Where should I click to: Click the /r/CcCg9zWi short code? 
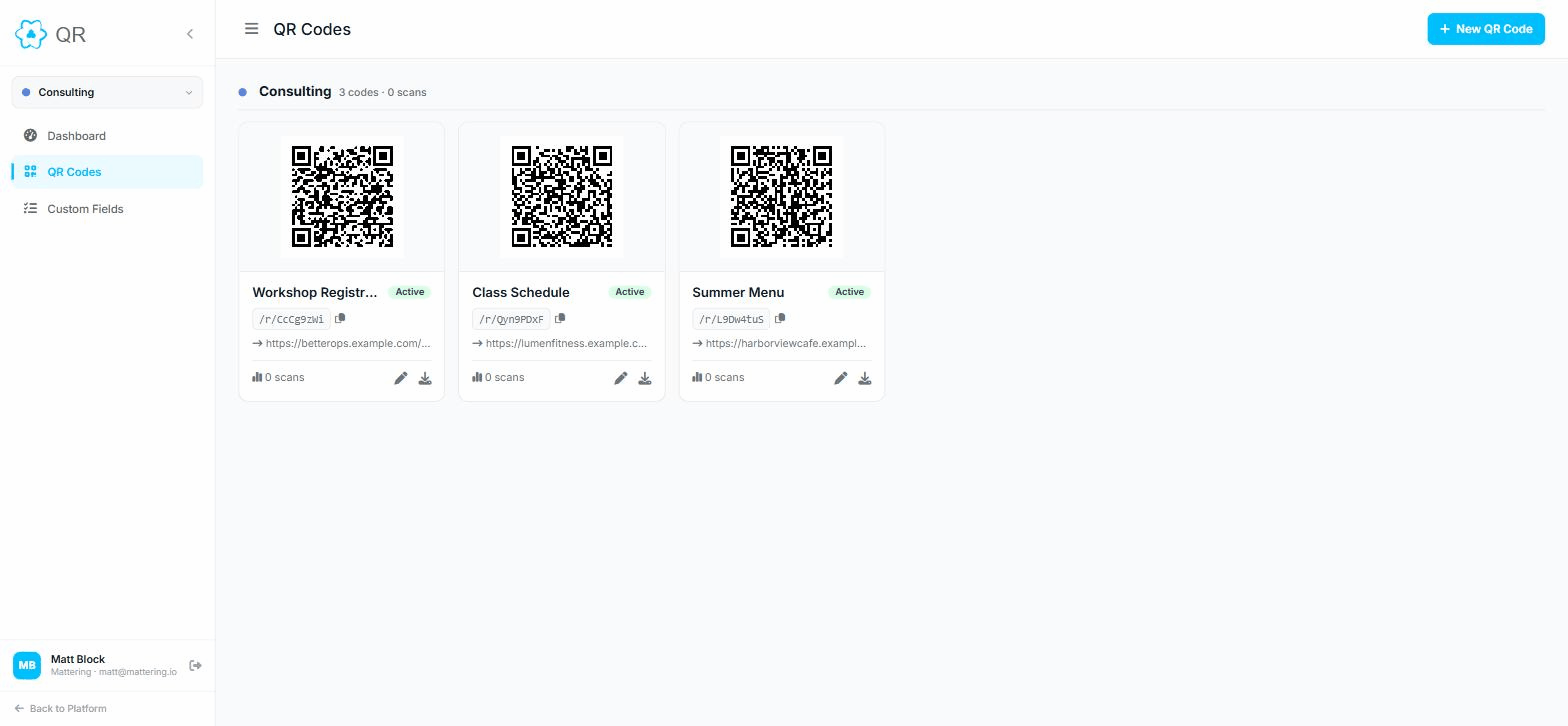coord(291,320)
